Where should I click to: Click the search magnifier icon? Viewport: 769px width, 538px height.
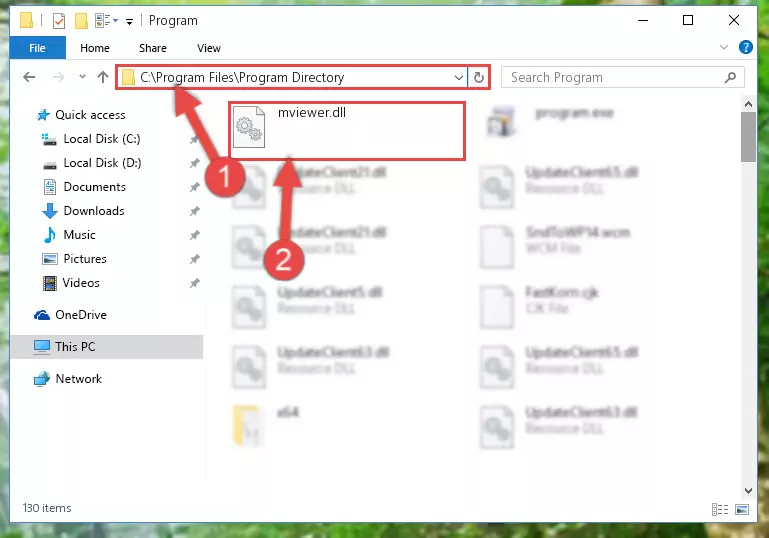(x=730, y=77)
